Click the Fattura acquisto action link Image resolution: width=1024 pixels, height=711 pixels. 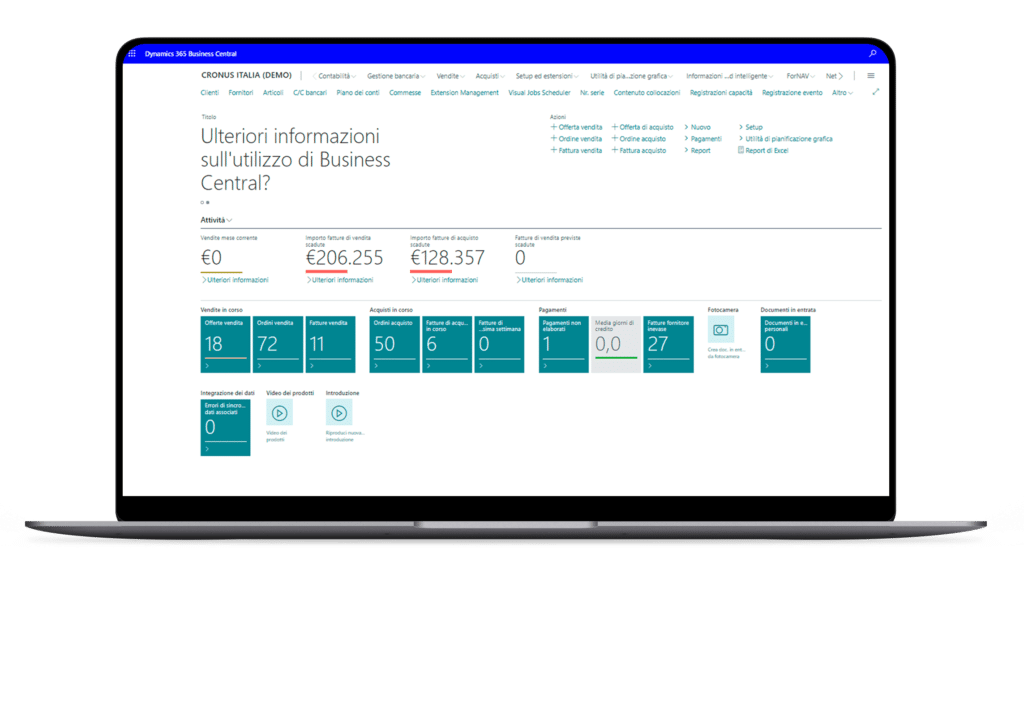[641, 150]
